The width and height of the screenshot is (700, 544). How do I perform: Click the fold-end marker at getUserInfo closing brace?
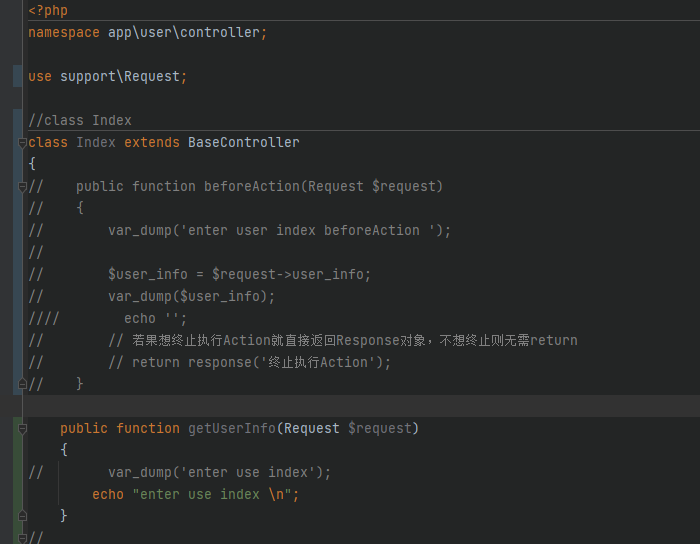pos(22,516)
